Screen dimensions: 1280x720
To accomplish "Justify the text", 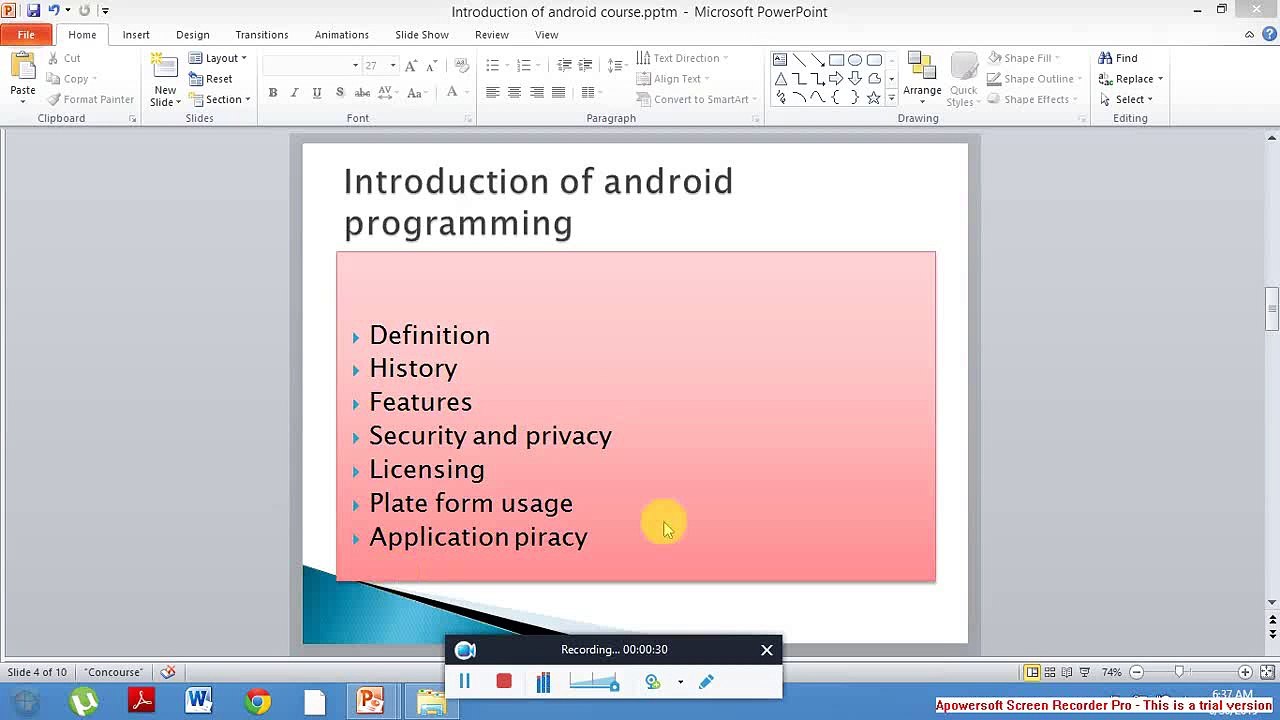I will pos(559,93).
